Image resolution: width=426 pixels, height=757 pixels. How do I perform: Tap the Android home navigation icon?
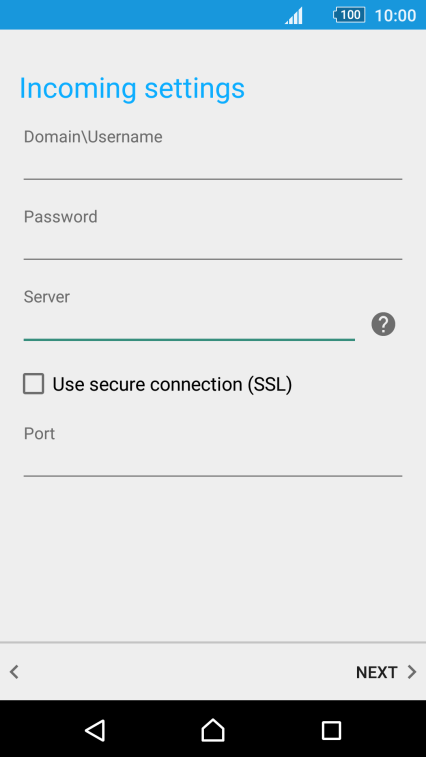[x=213, y=729]
